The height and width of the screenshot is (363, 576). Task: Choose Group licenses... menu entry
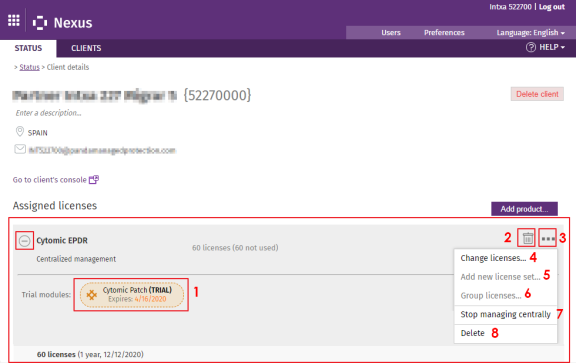491,295
